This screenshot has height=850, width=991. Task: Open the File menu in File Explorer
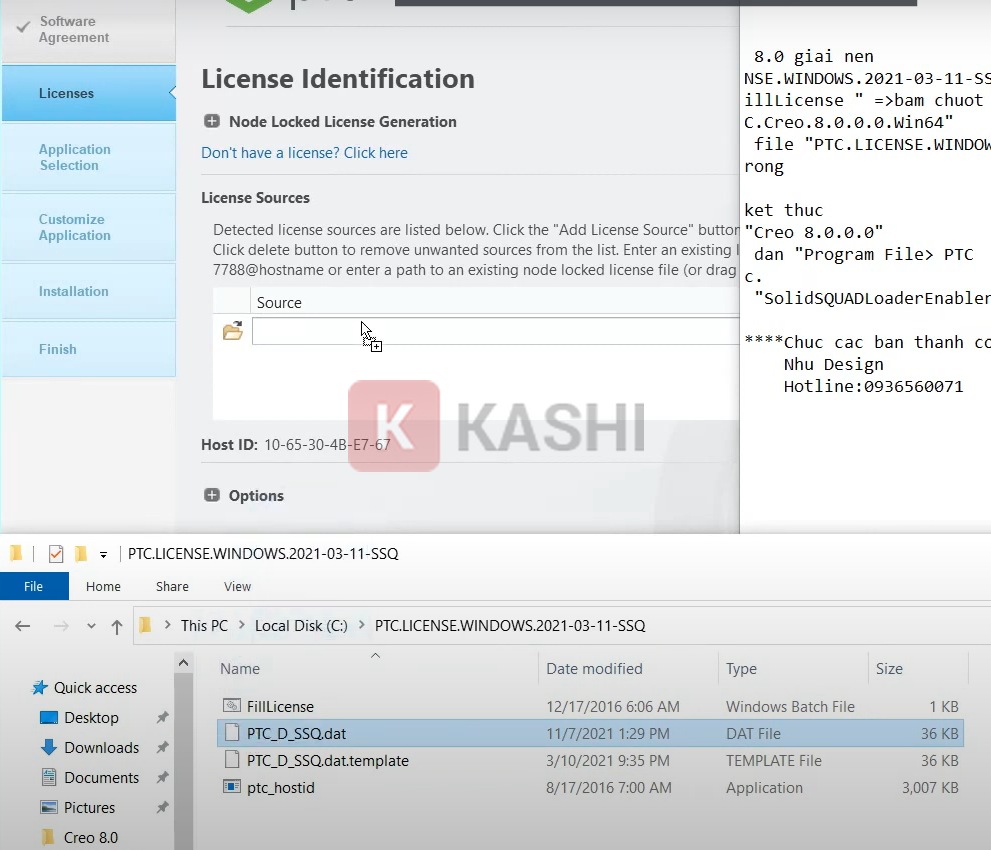point(33,586)
